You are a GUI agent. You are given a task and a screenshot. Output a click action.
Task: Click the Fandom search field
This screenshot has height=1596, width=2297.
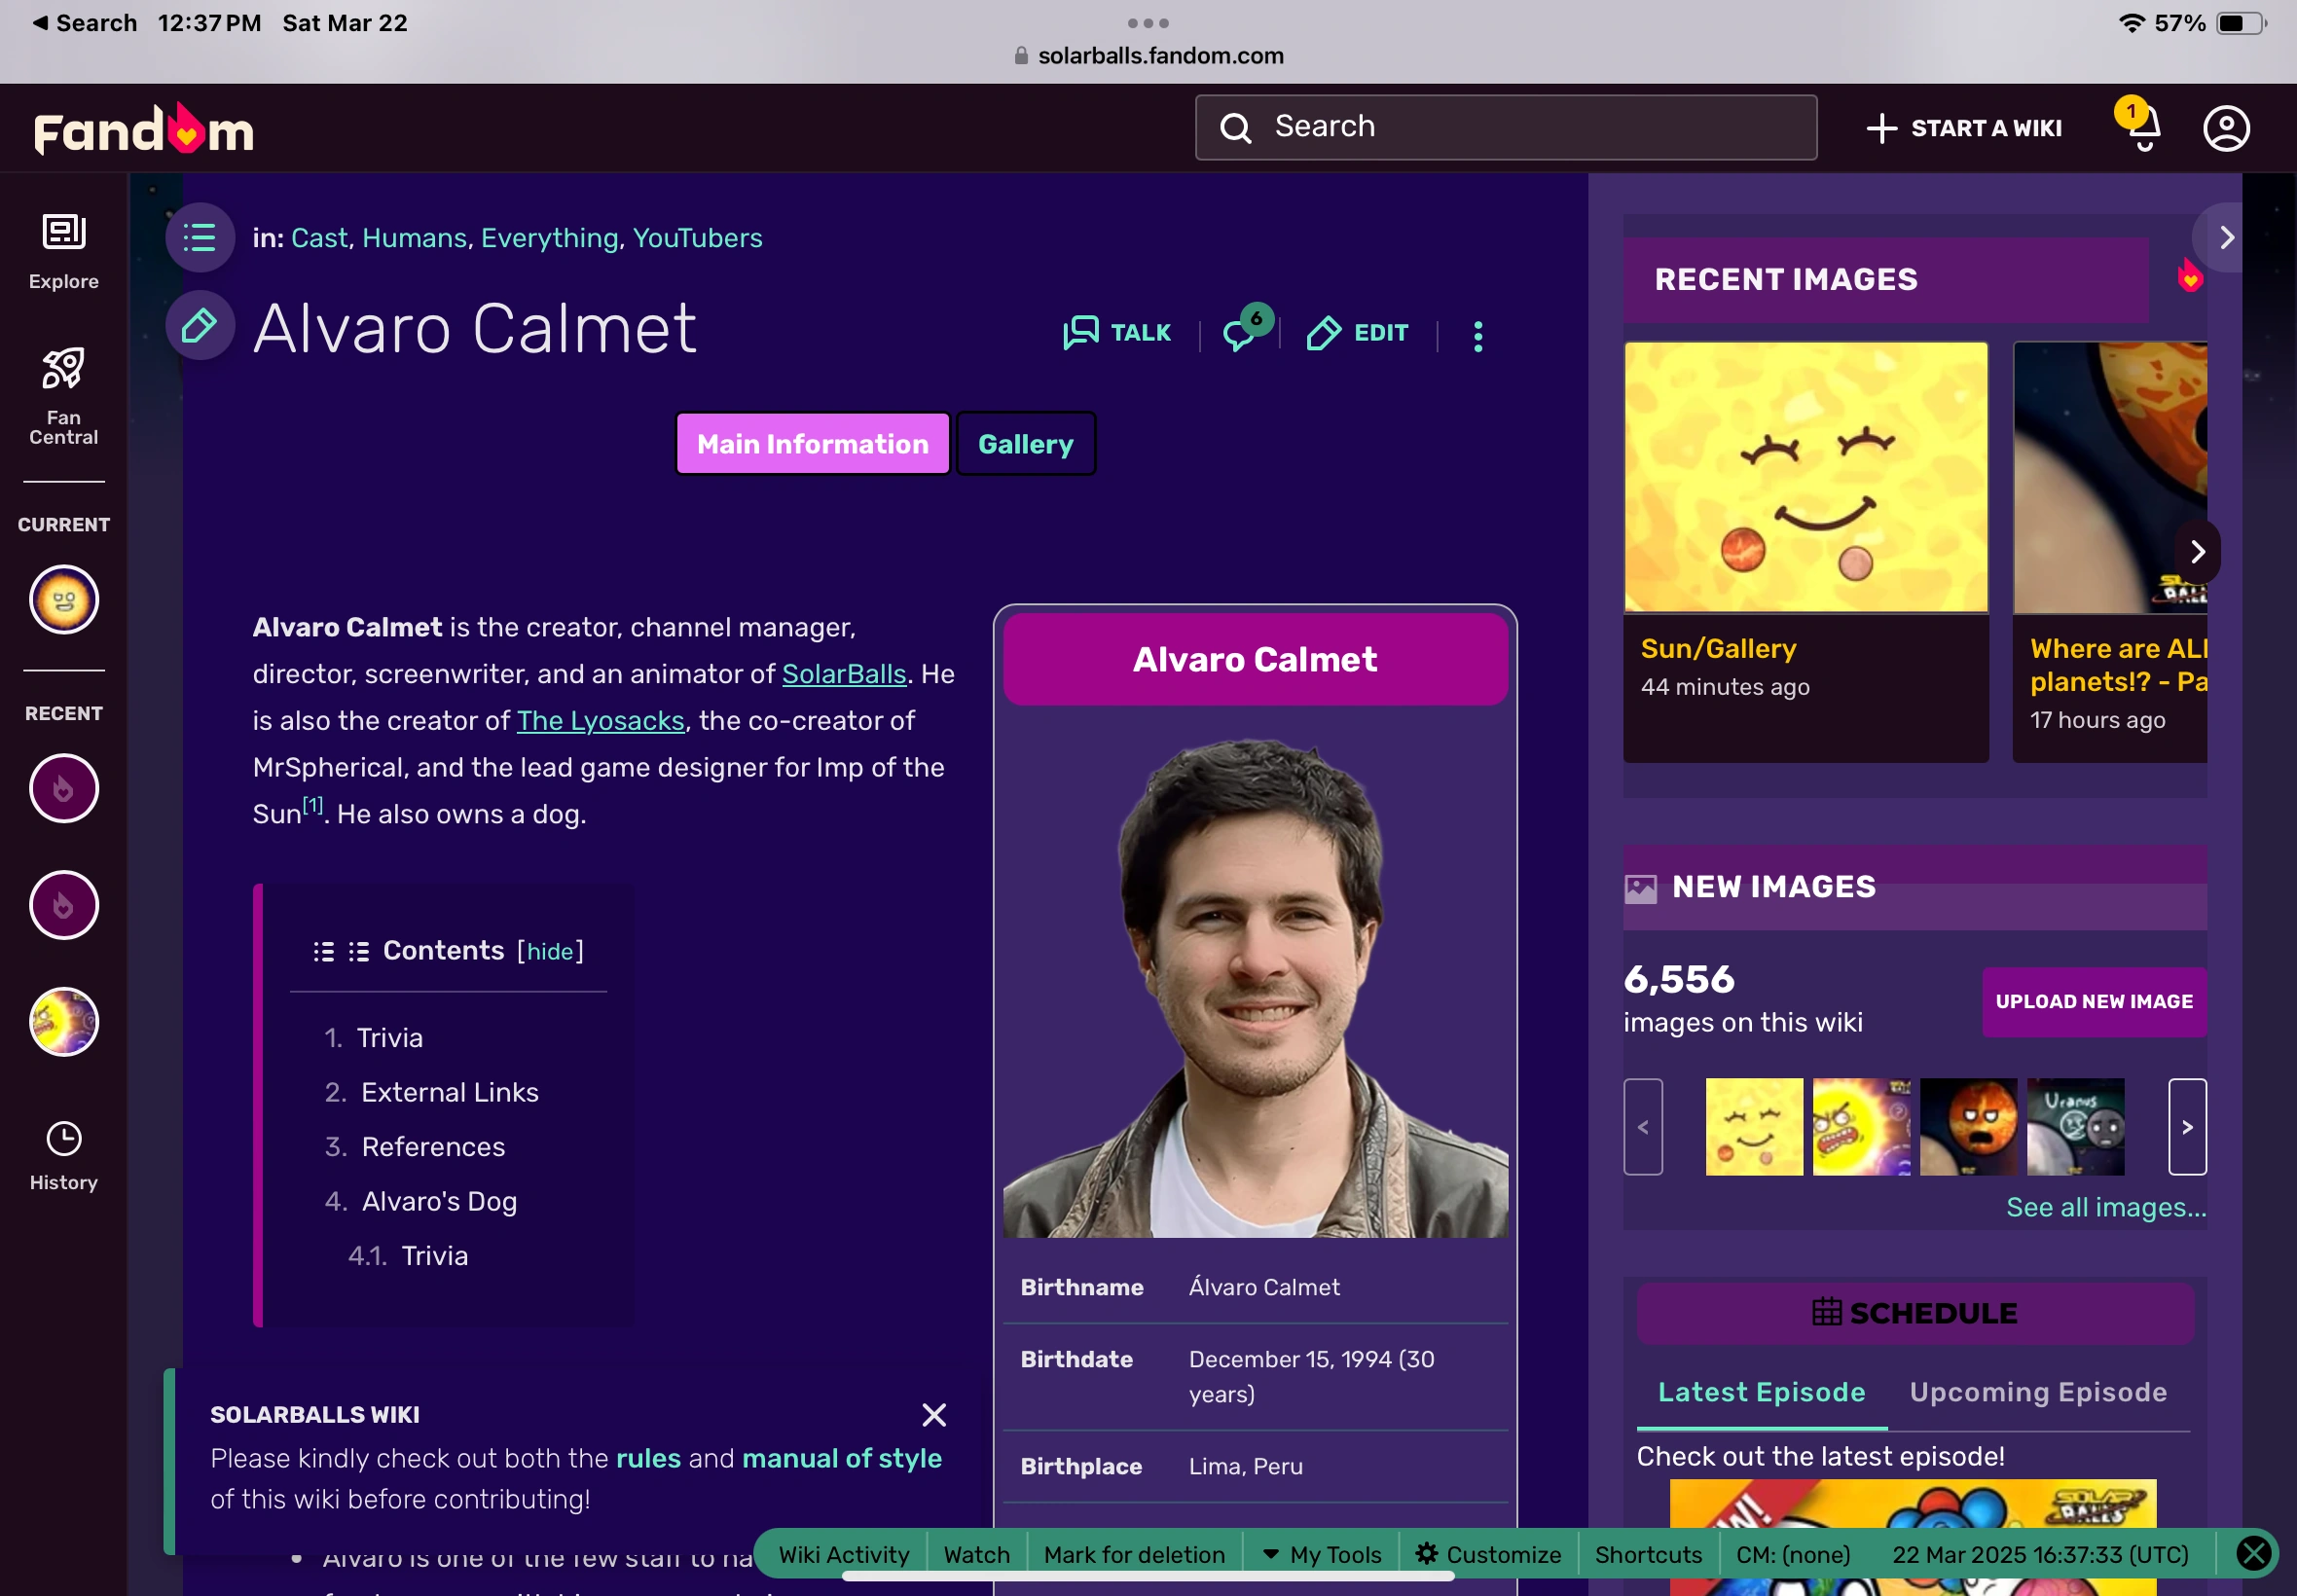tap(1505, 127)
